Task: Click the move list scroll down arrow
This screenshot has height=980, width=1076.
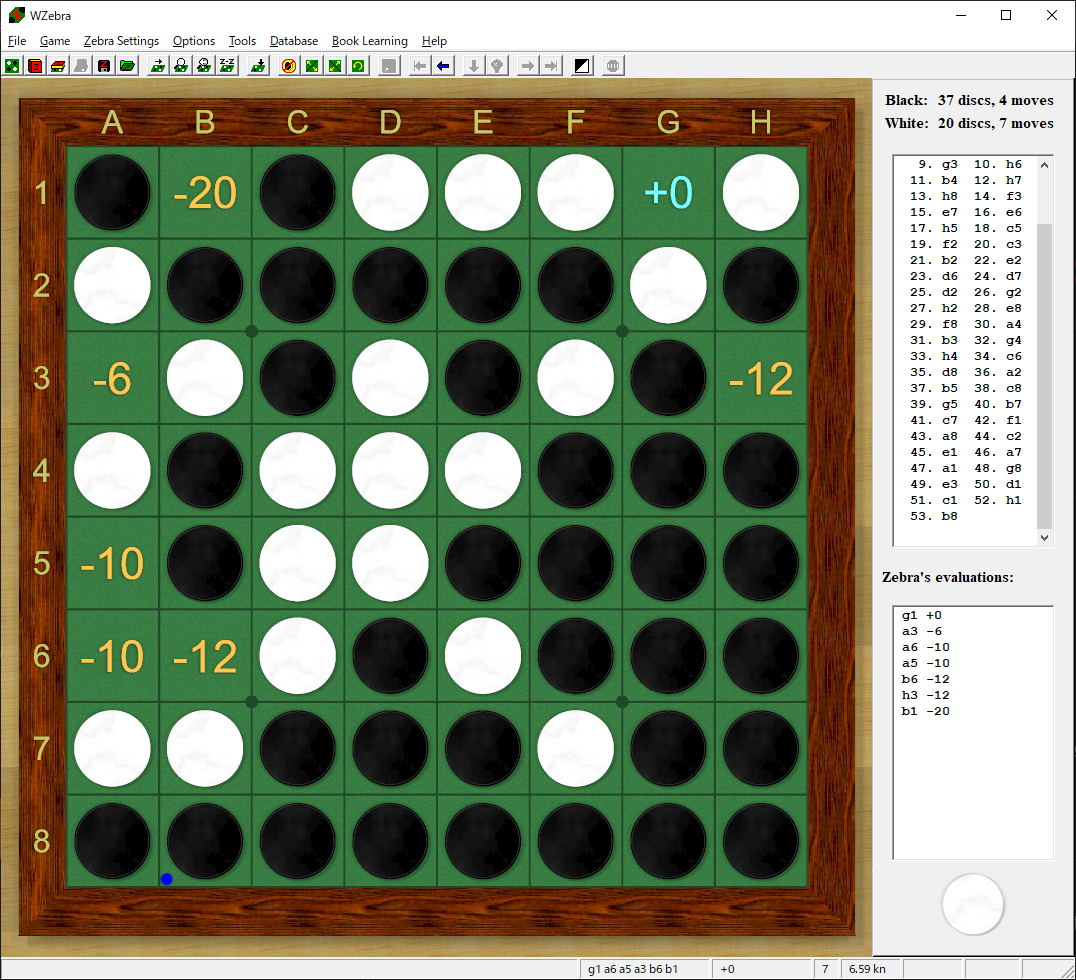Action: [x=1044, y=538]
